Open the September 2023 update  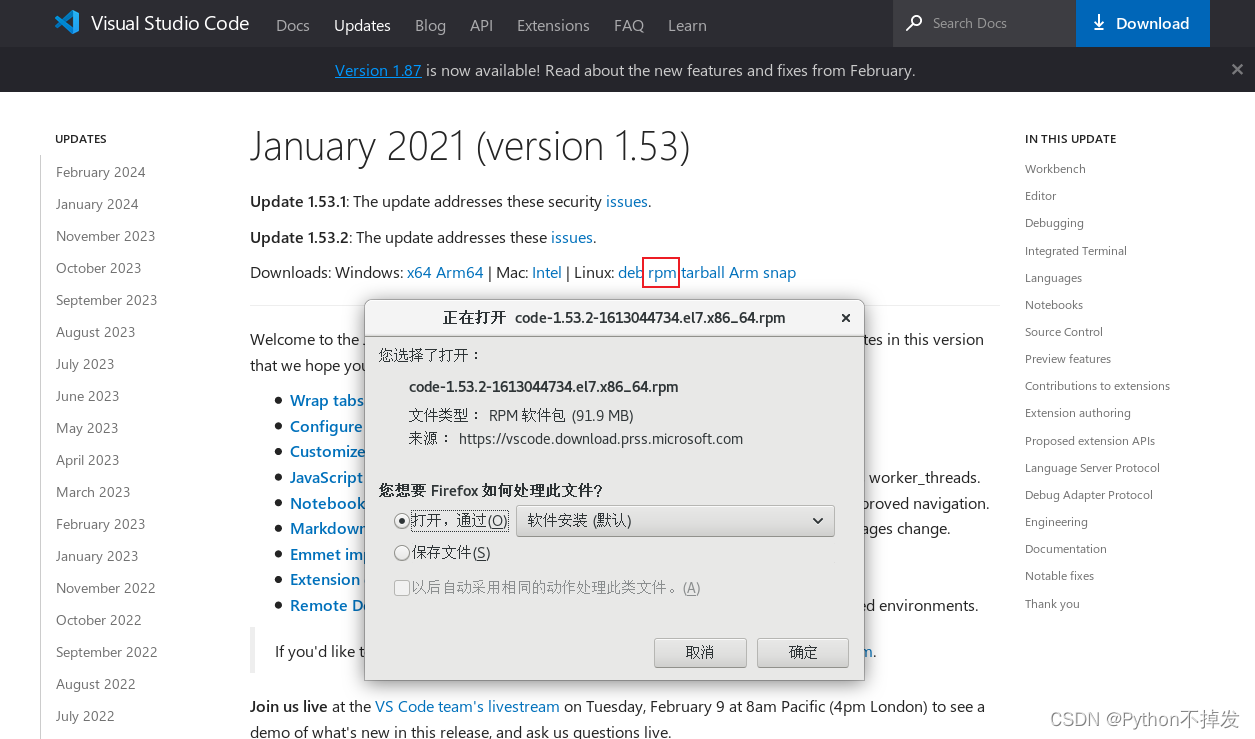point(107,300)
